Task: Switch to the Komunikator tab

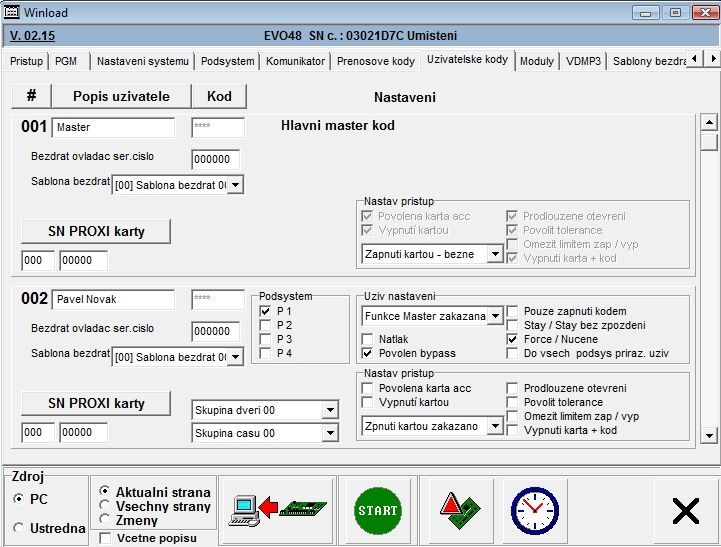Action: point(295,61)
